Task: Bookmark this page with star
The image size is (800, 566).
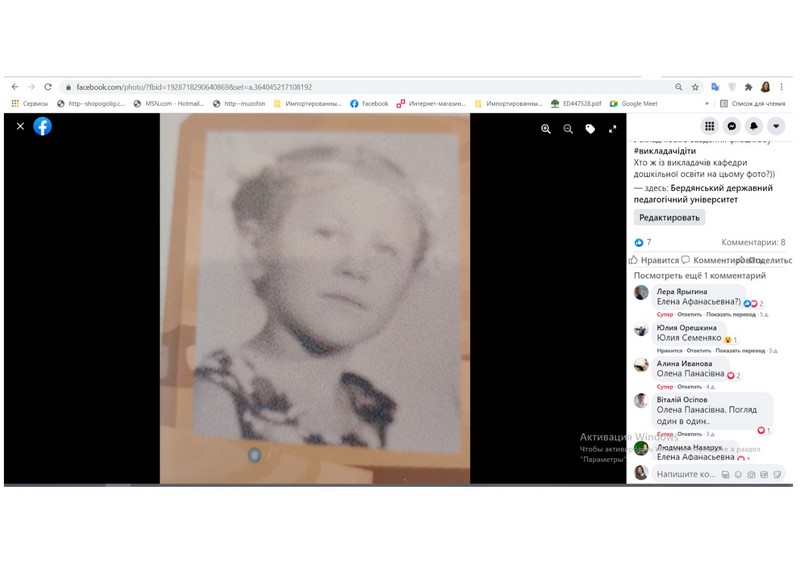Action: (695, 87)
